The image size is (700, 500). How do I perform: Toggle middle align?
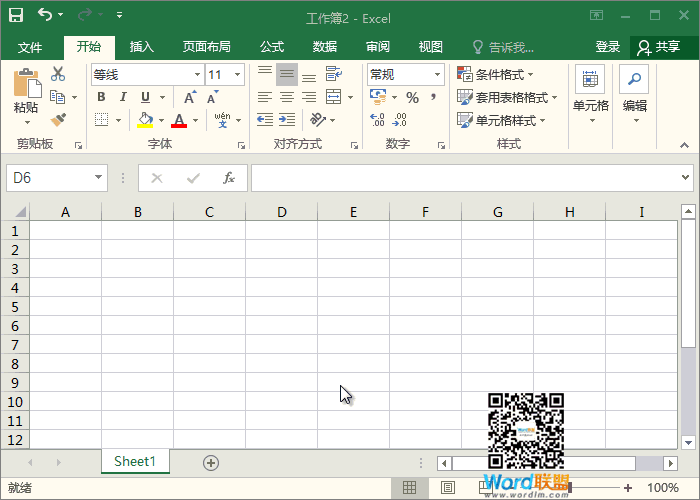pos(287,75)
